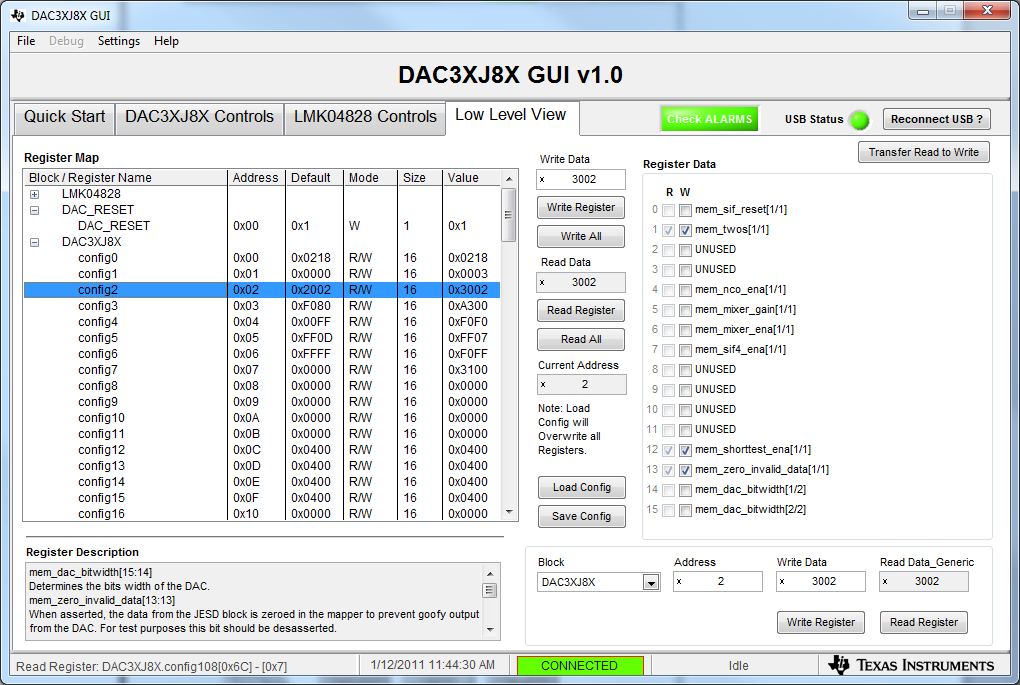
Task: Select the config1 register row
Action: (x=262, y=274)
